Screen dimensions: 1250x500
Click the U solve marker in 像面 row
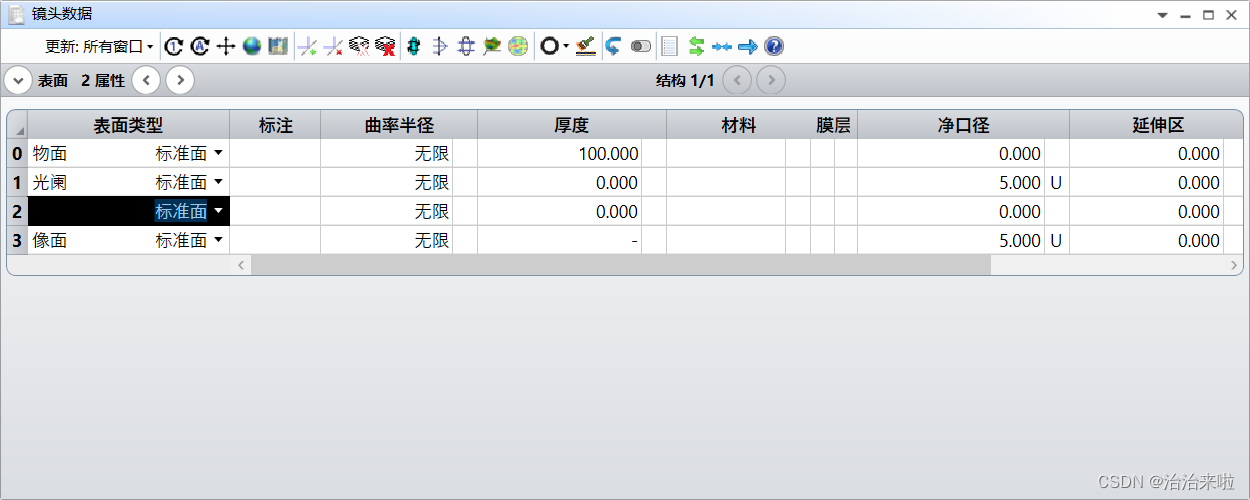click(x=1056, y=240)
